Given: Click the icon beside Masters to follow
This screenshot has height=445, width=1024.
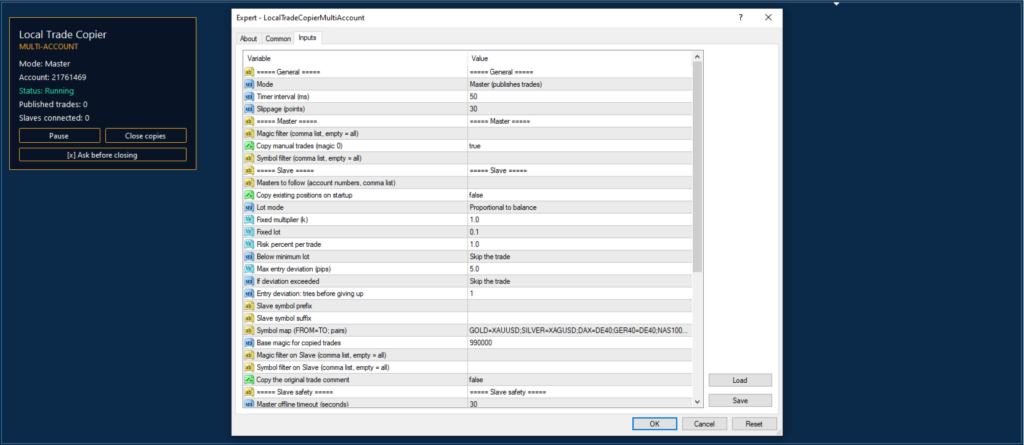Looking at the screenshot, I should click(249, 183).
